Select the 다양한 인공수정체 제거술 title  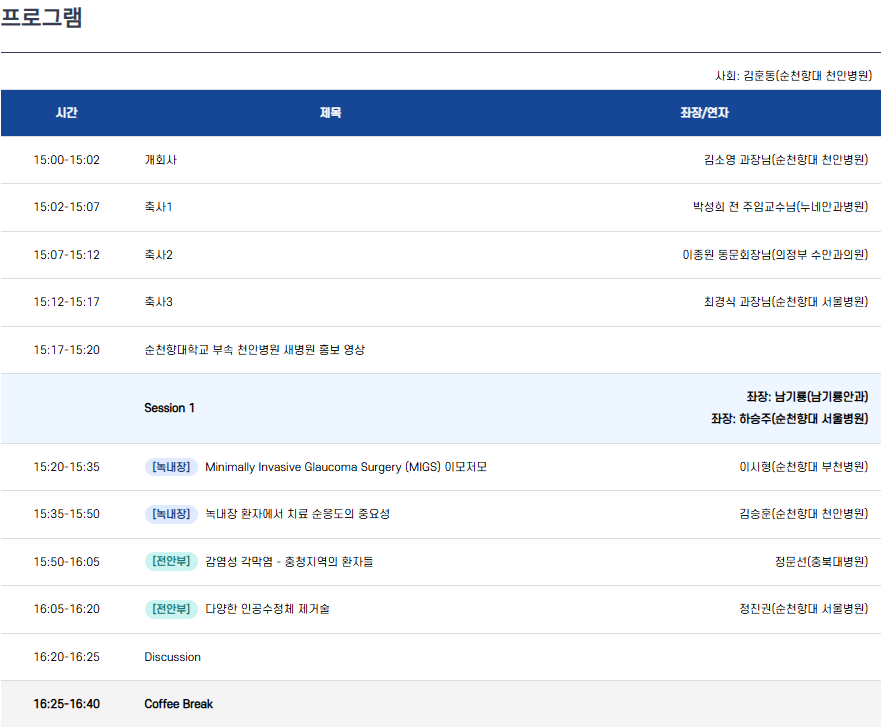(267, 609)
